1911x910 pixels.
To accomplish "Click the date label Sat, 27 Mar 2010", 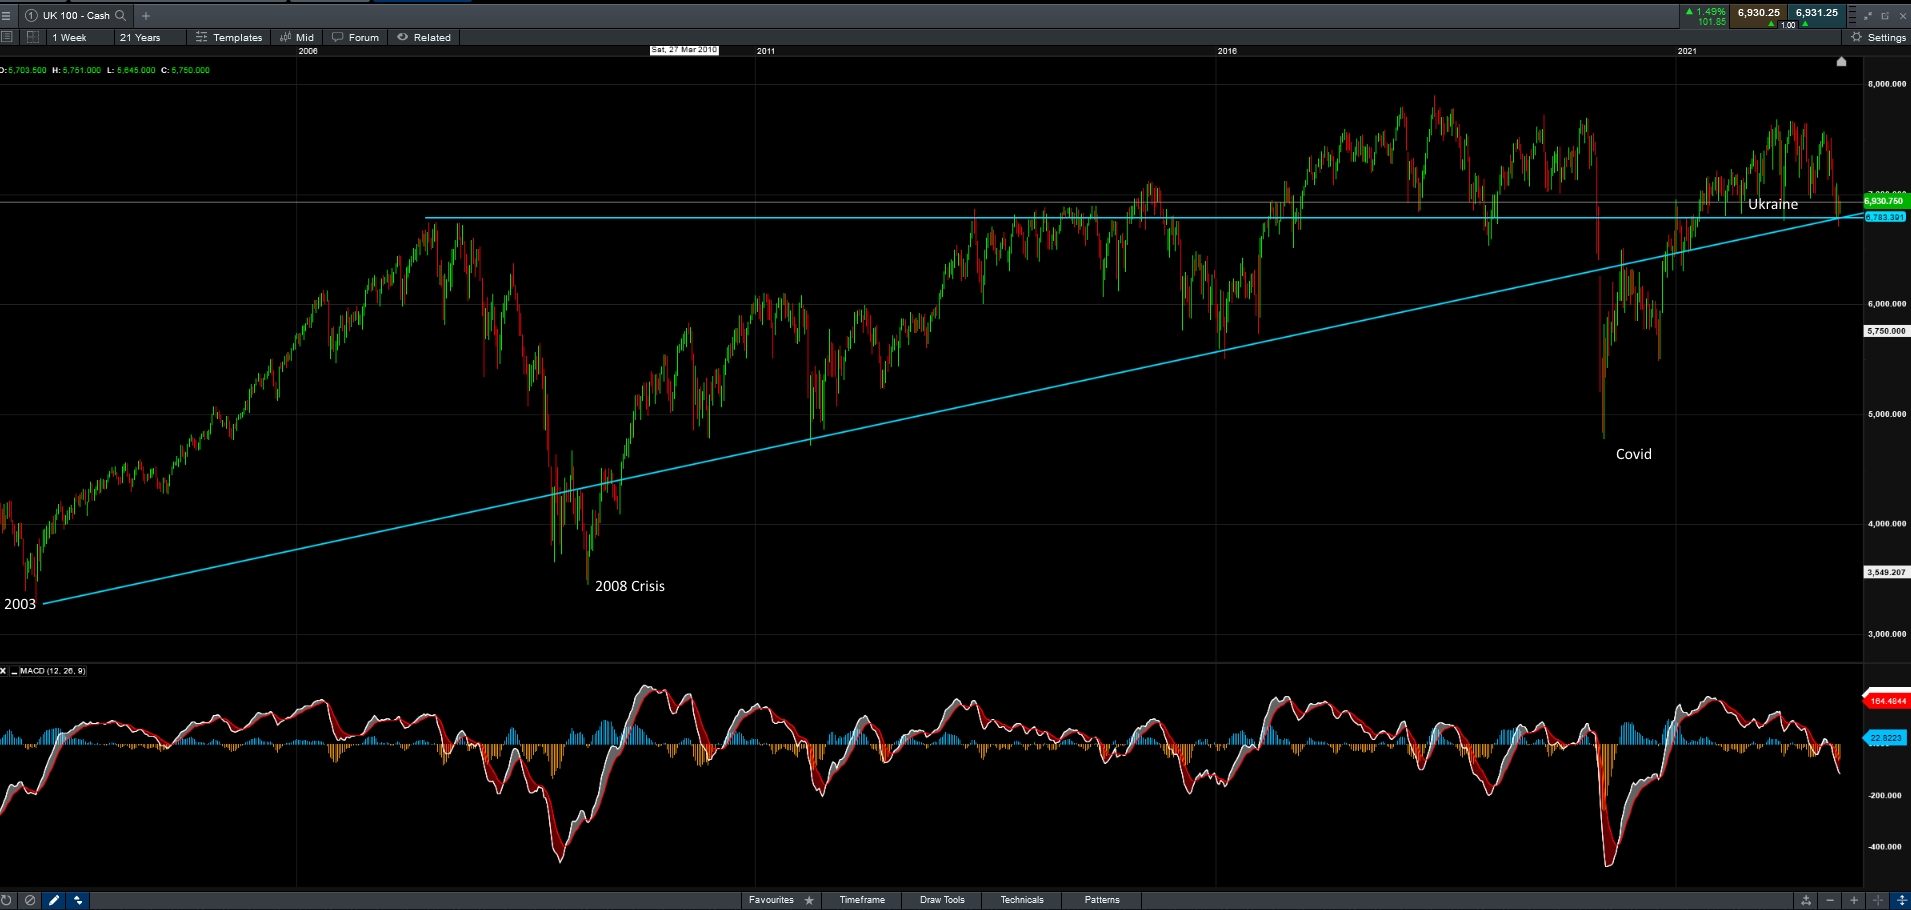I will point(684,50).
